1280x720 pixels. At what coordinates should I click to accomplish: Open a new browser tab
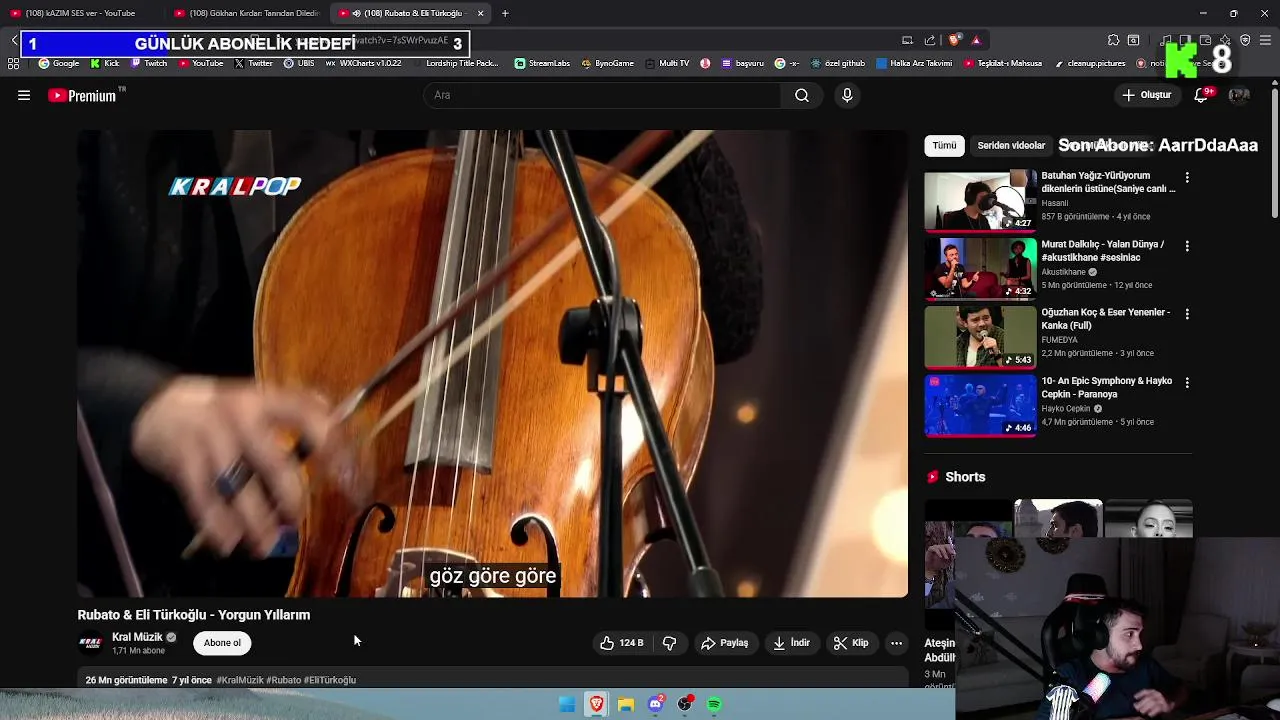[x=505, y=13]
